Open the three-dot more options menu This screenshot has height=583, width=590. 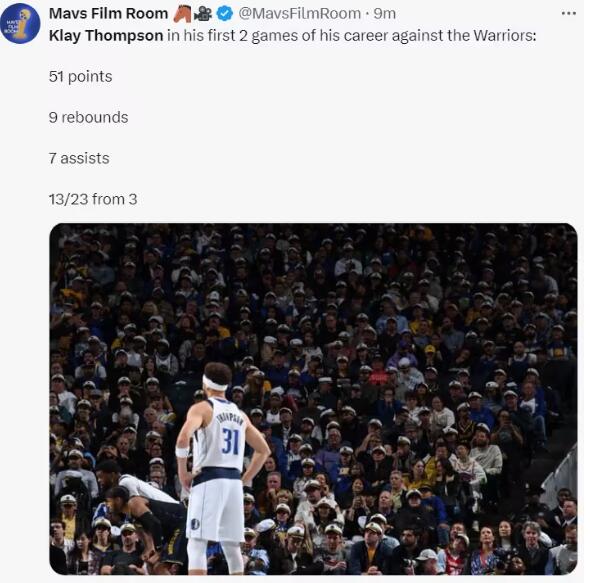[x=568, y=14]
